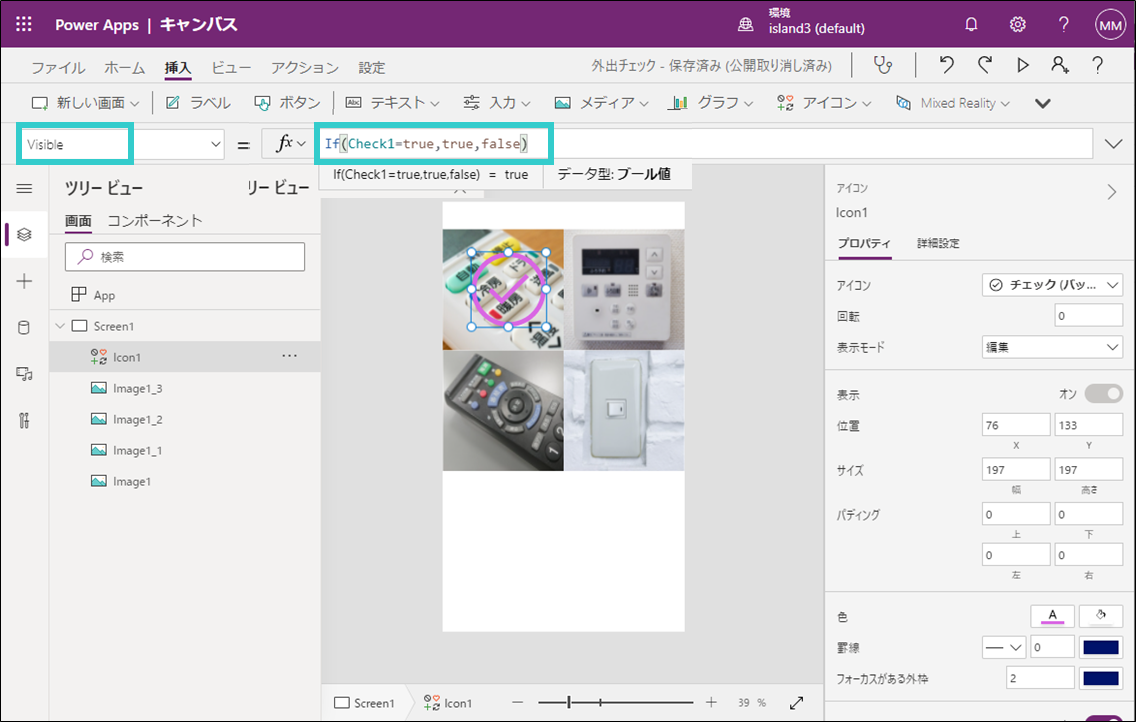This screenshot has height=722, width=1136.
Task: Open the 表示モード dropdown
Action: pos(1052,347)
